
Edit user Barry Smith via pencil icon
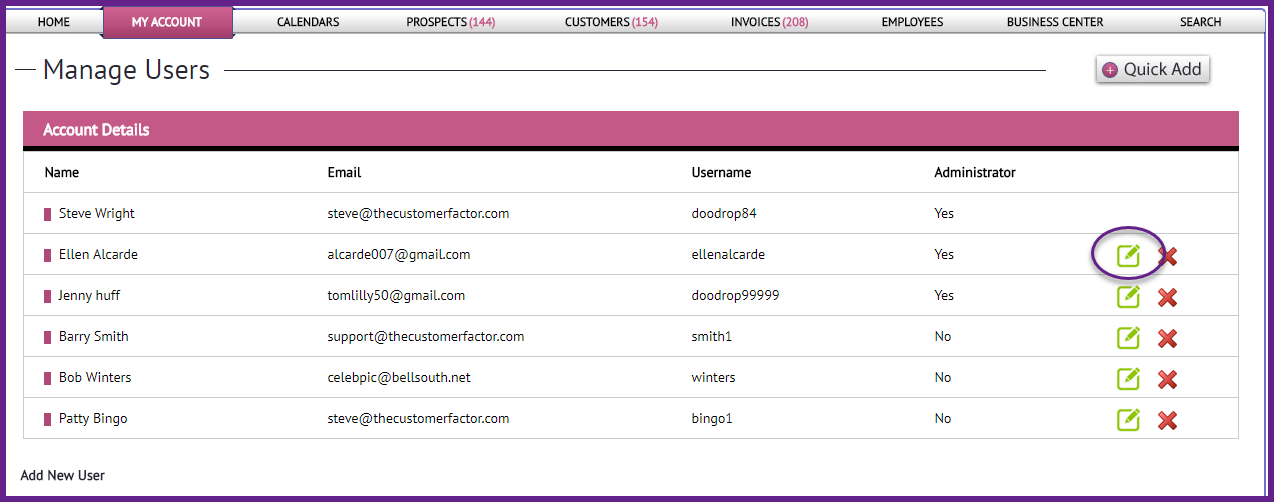tap(1128, 338)
